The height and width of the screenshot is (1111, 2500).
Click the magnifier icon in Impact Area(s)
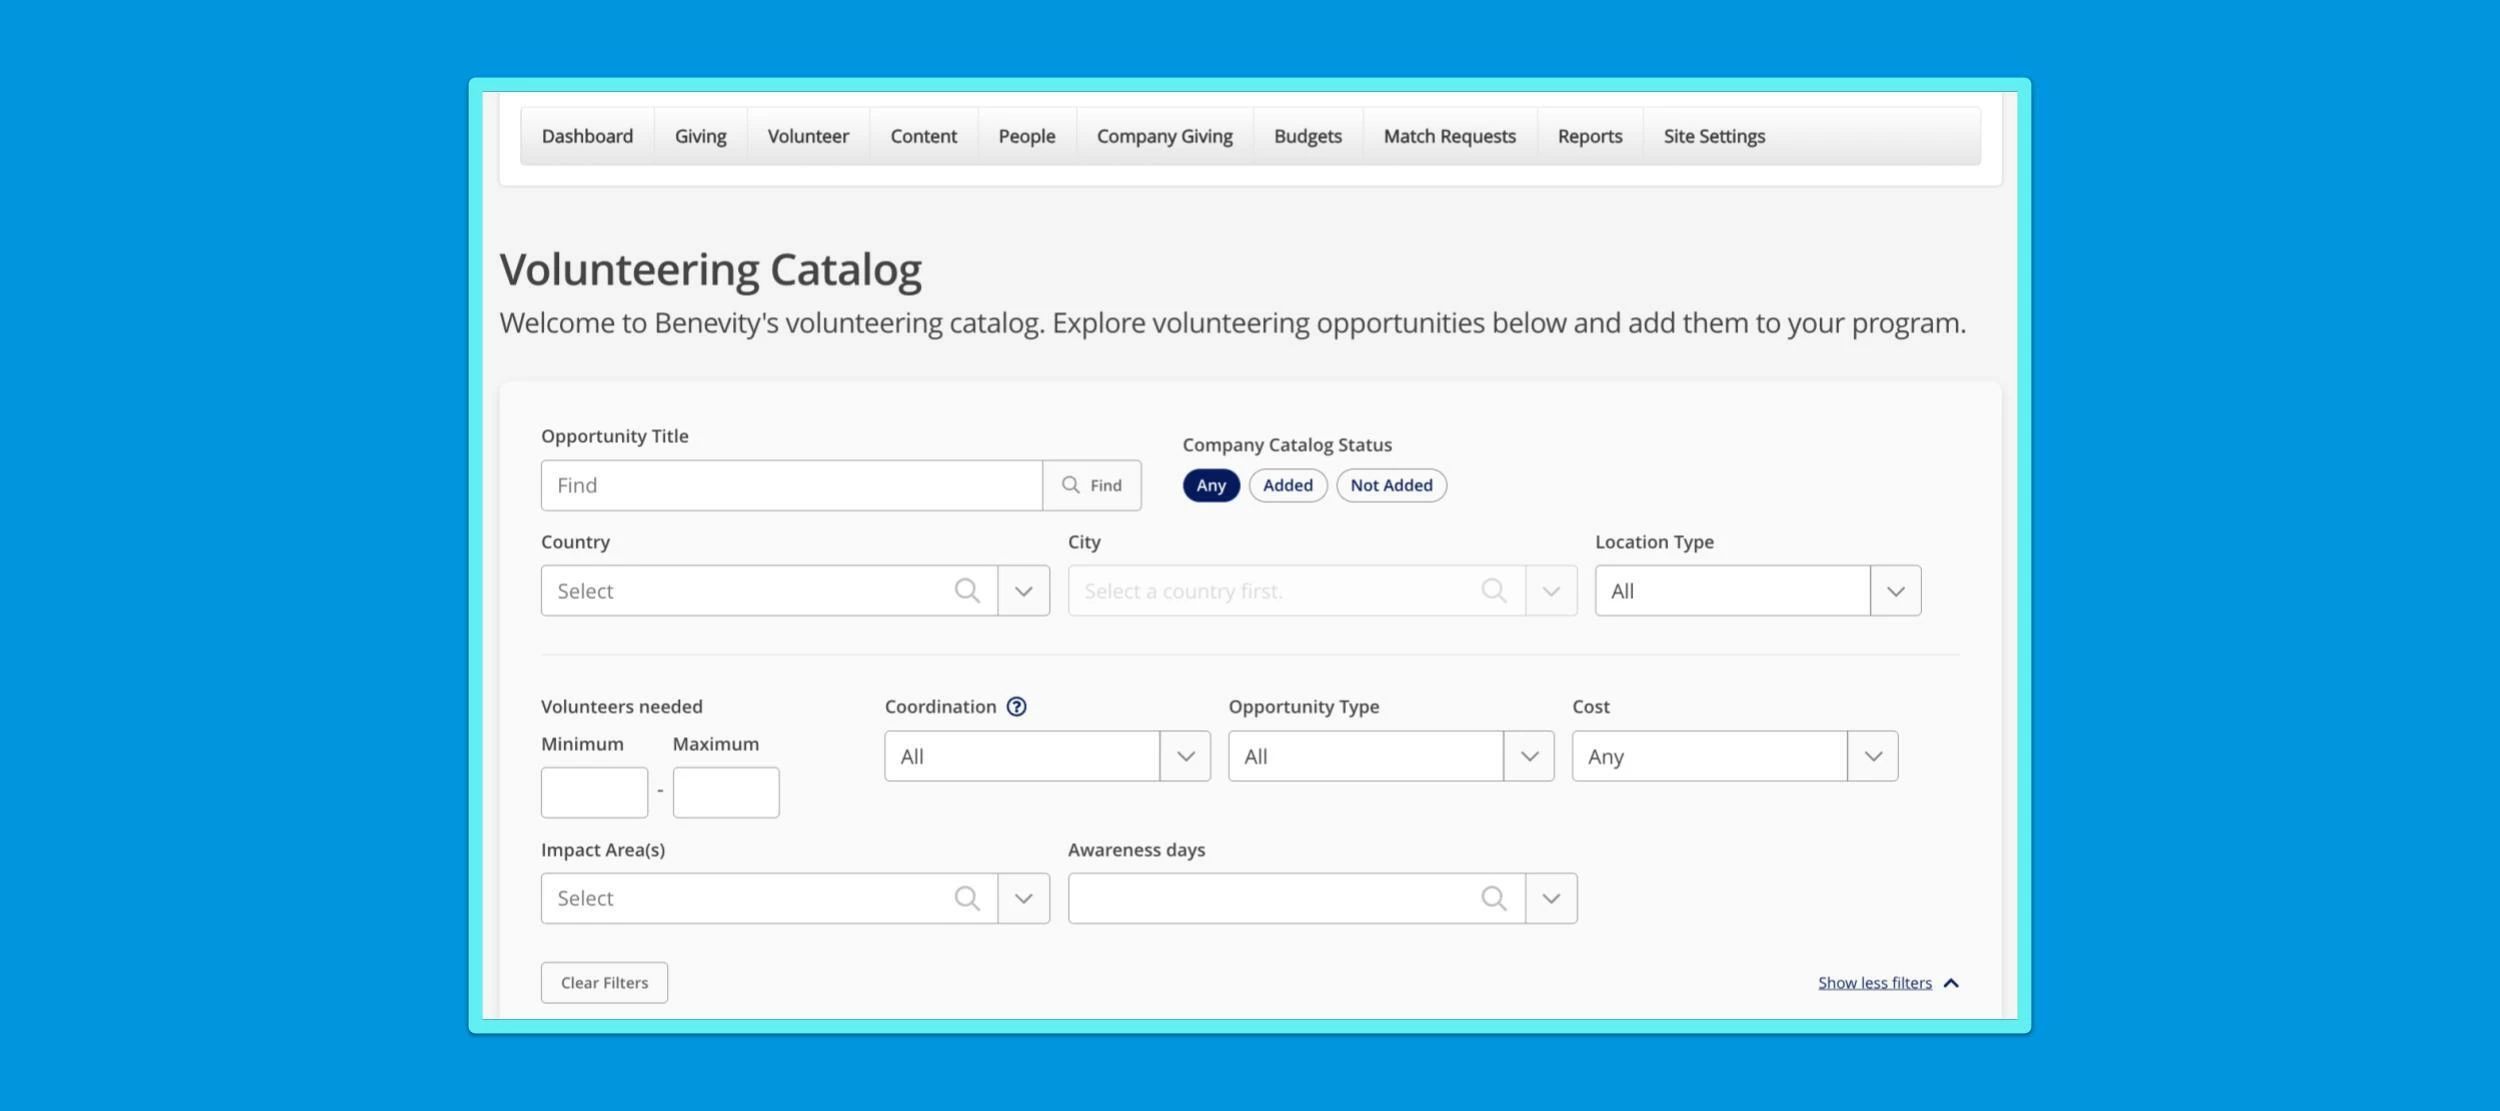pos(967,897)
